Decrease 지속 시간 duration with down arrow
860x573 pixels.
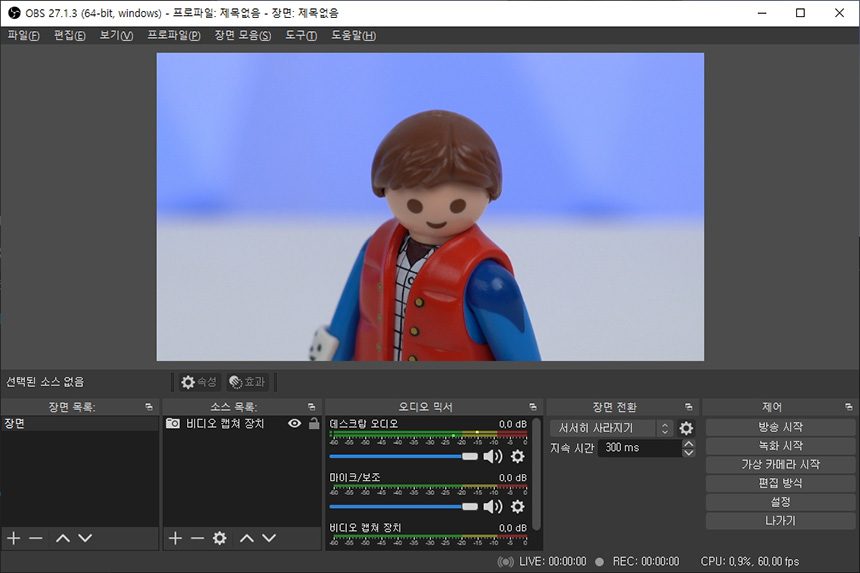pos(689,453)
